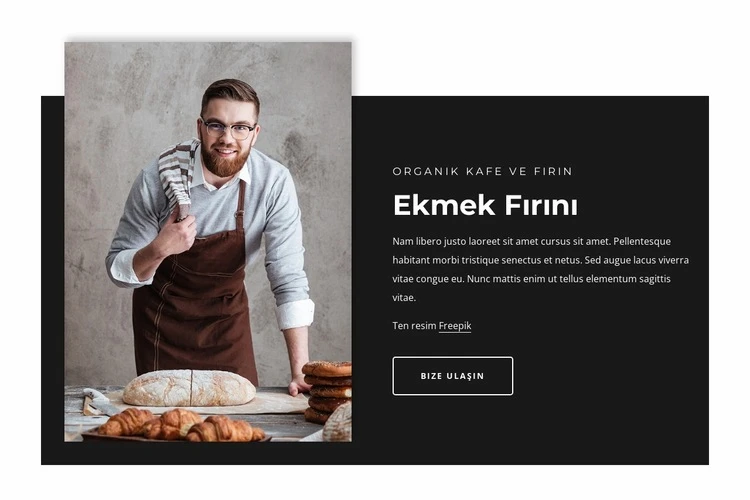Click the croissants in the photo
This screenshot has height=500, width=750.
[180, 425]
